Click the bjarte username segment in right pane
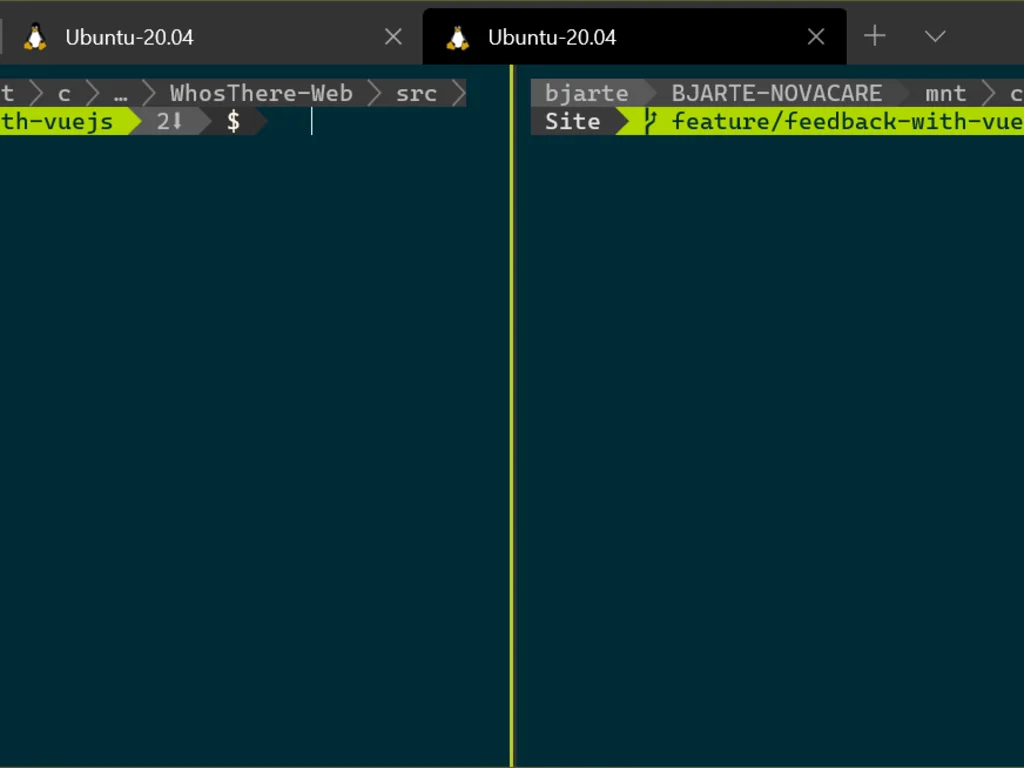Screen dimensions: 1024x768 pos(586,93)
